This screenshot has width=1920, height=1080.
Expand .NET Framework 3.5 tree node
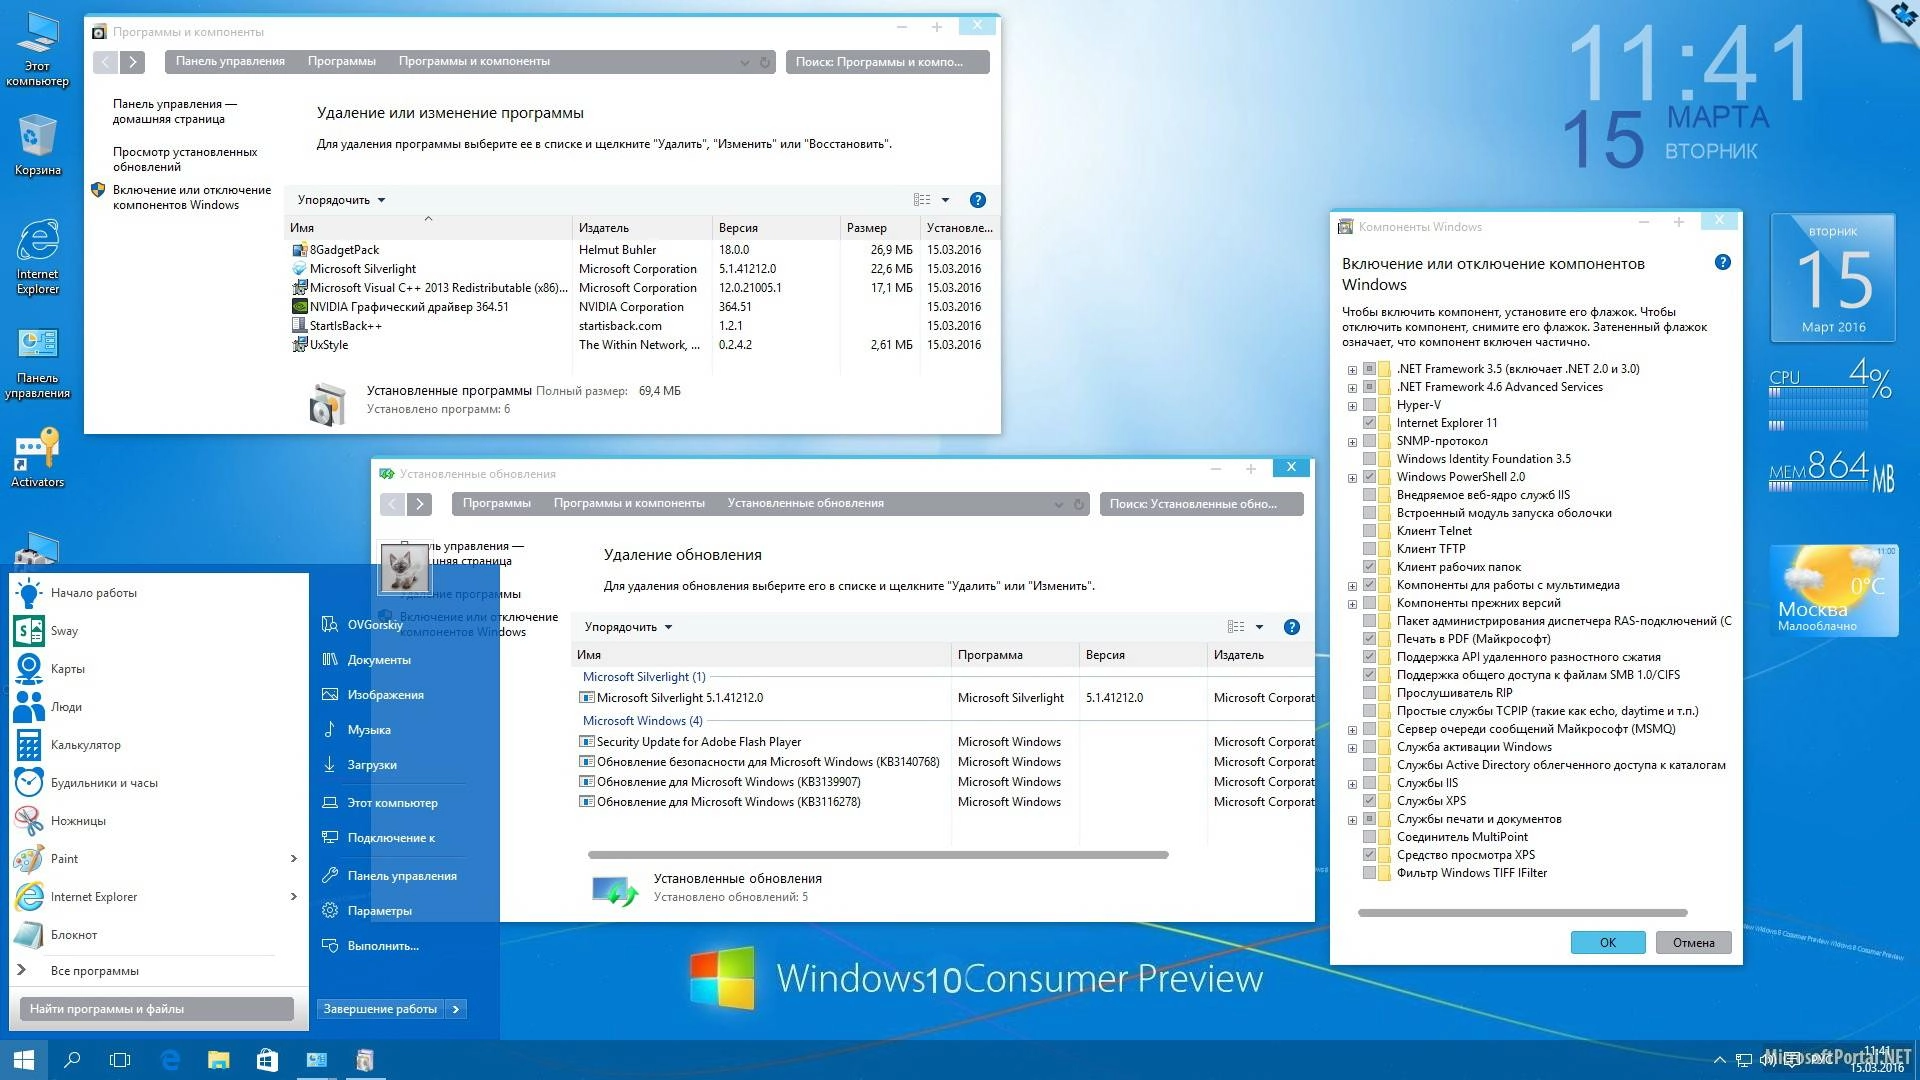1352,370
